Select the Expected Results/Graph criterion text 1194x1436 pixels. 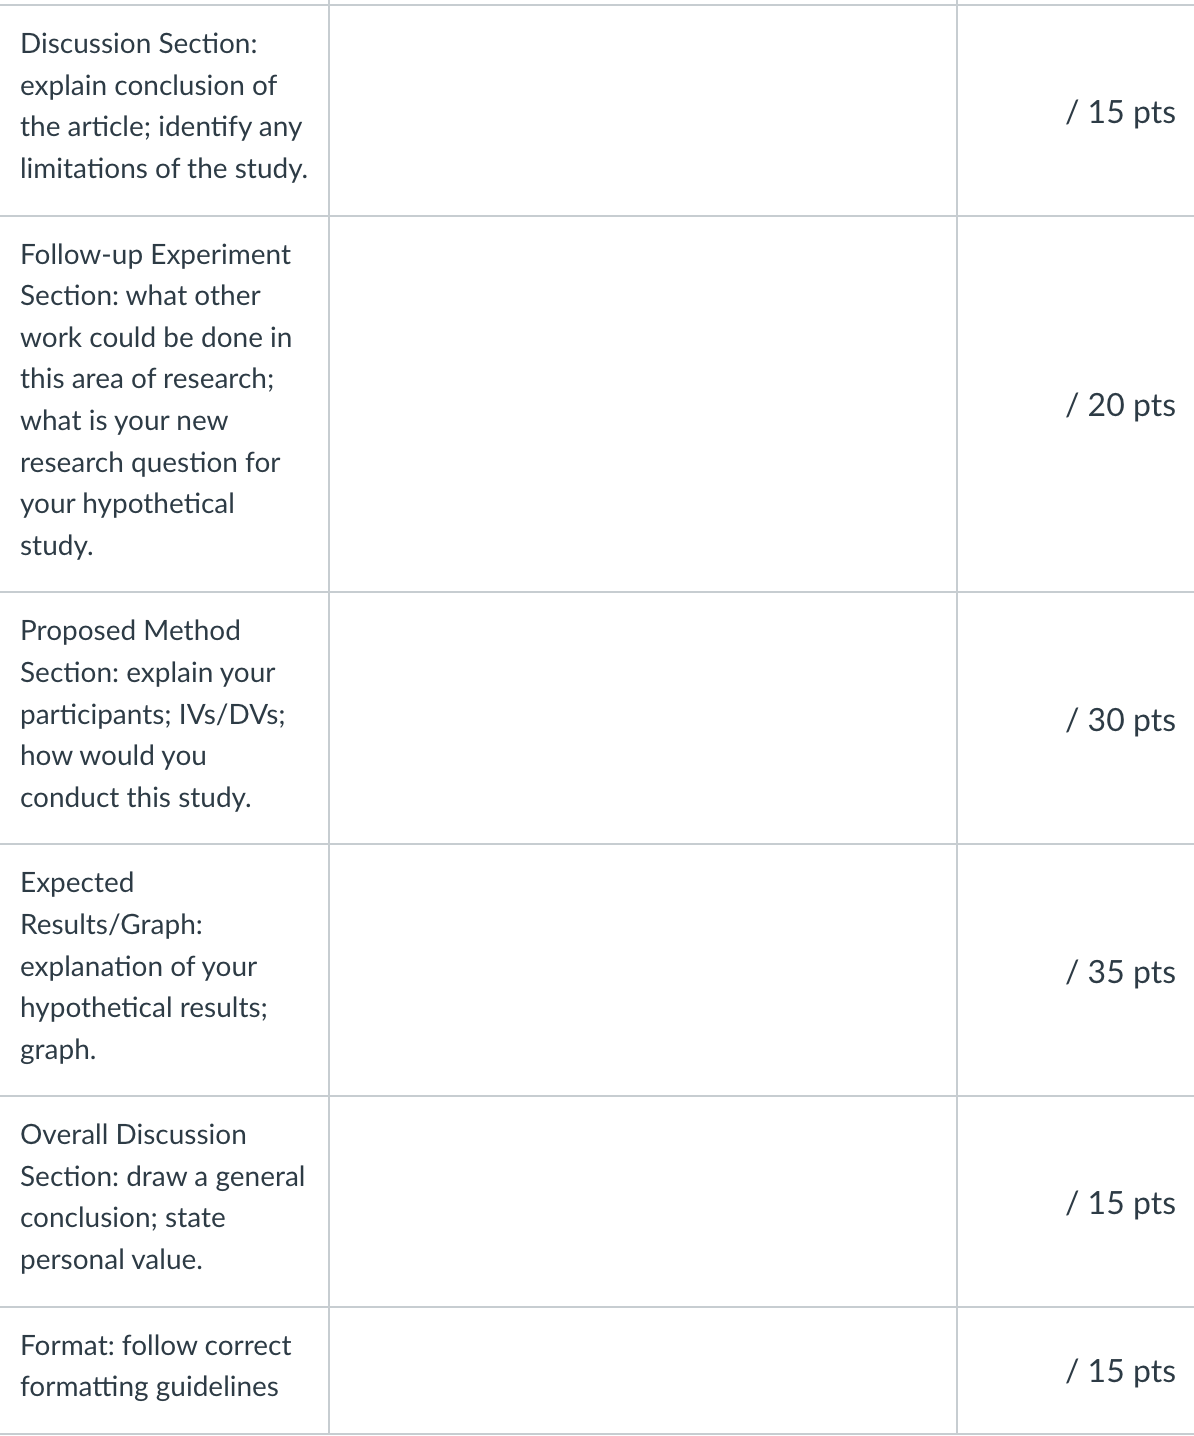pos(144,966)
